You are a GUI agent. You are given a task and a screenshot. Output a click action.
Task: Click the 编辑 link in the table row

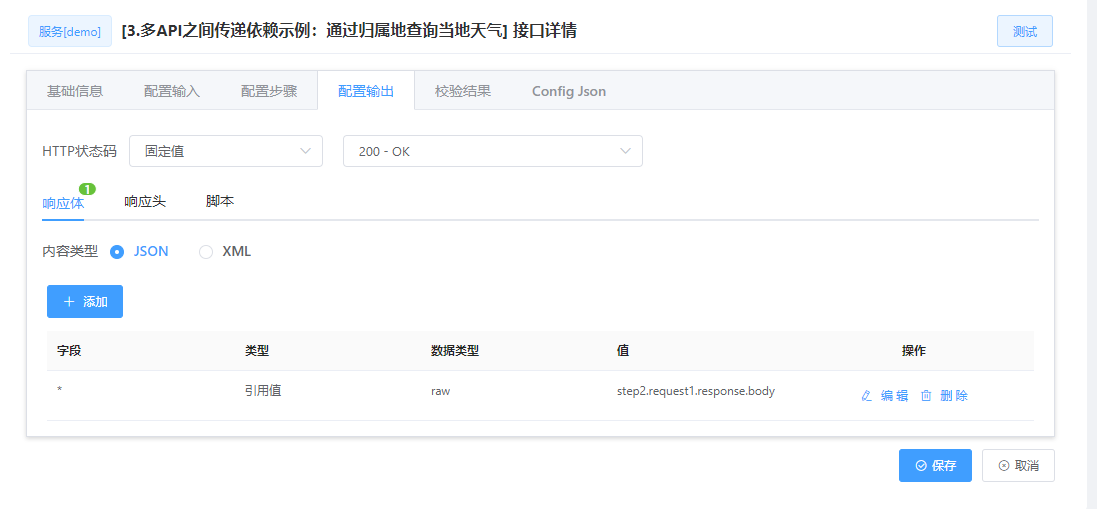point(894,396)
